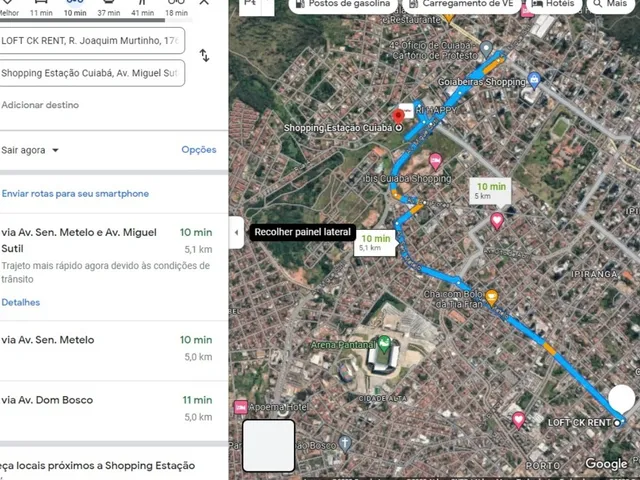Click the Goiabeiras Shopping map label
Image resolution: width=640 pixels, height=480 pixels.
coord(482,82)
